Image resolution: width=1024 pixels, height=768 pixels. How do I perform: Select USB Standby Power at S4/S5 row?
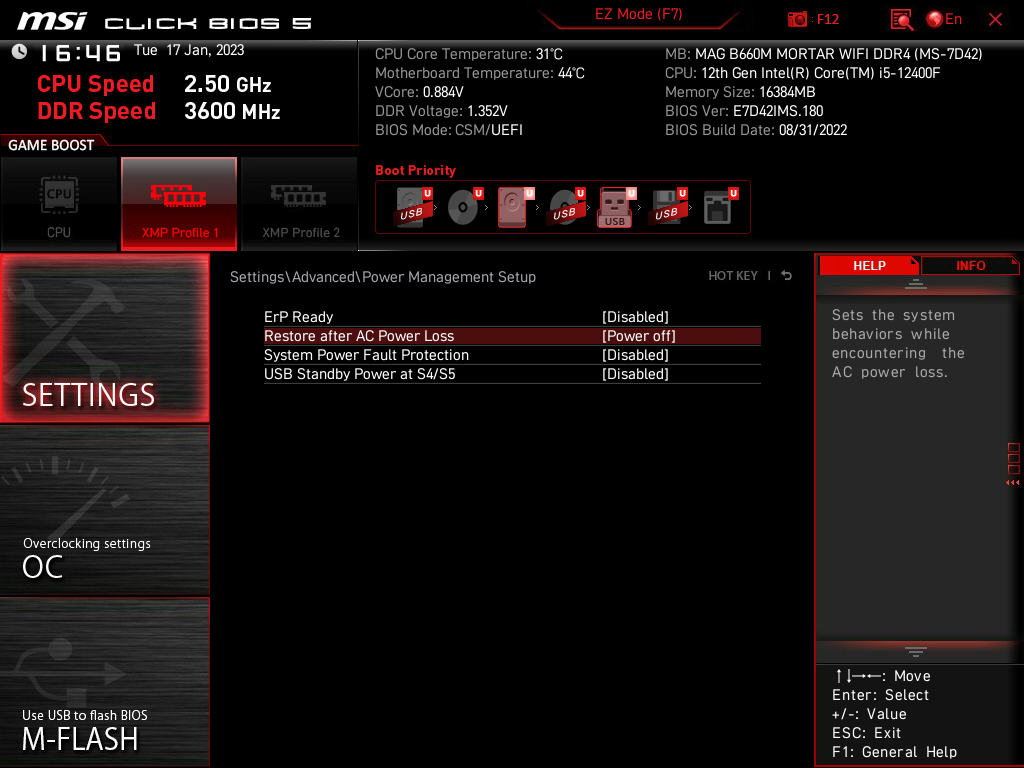512,374
